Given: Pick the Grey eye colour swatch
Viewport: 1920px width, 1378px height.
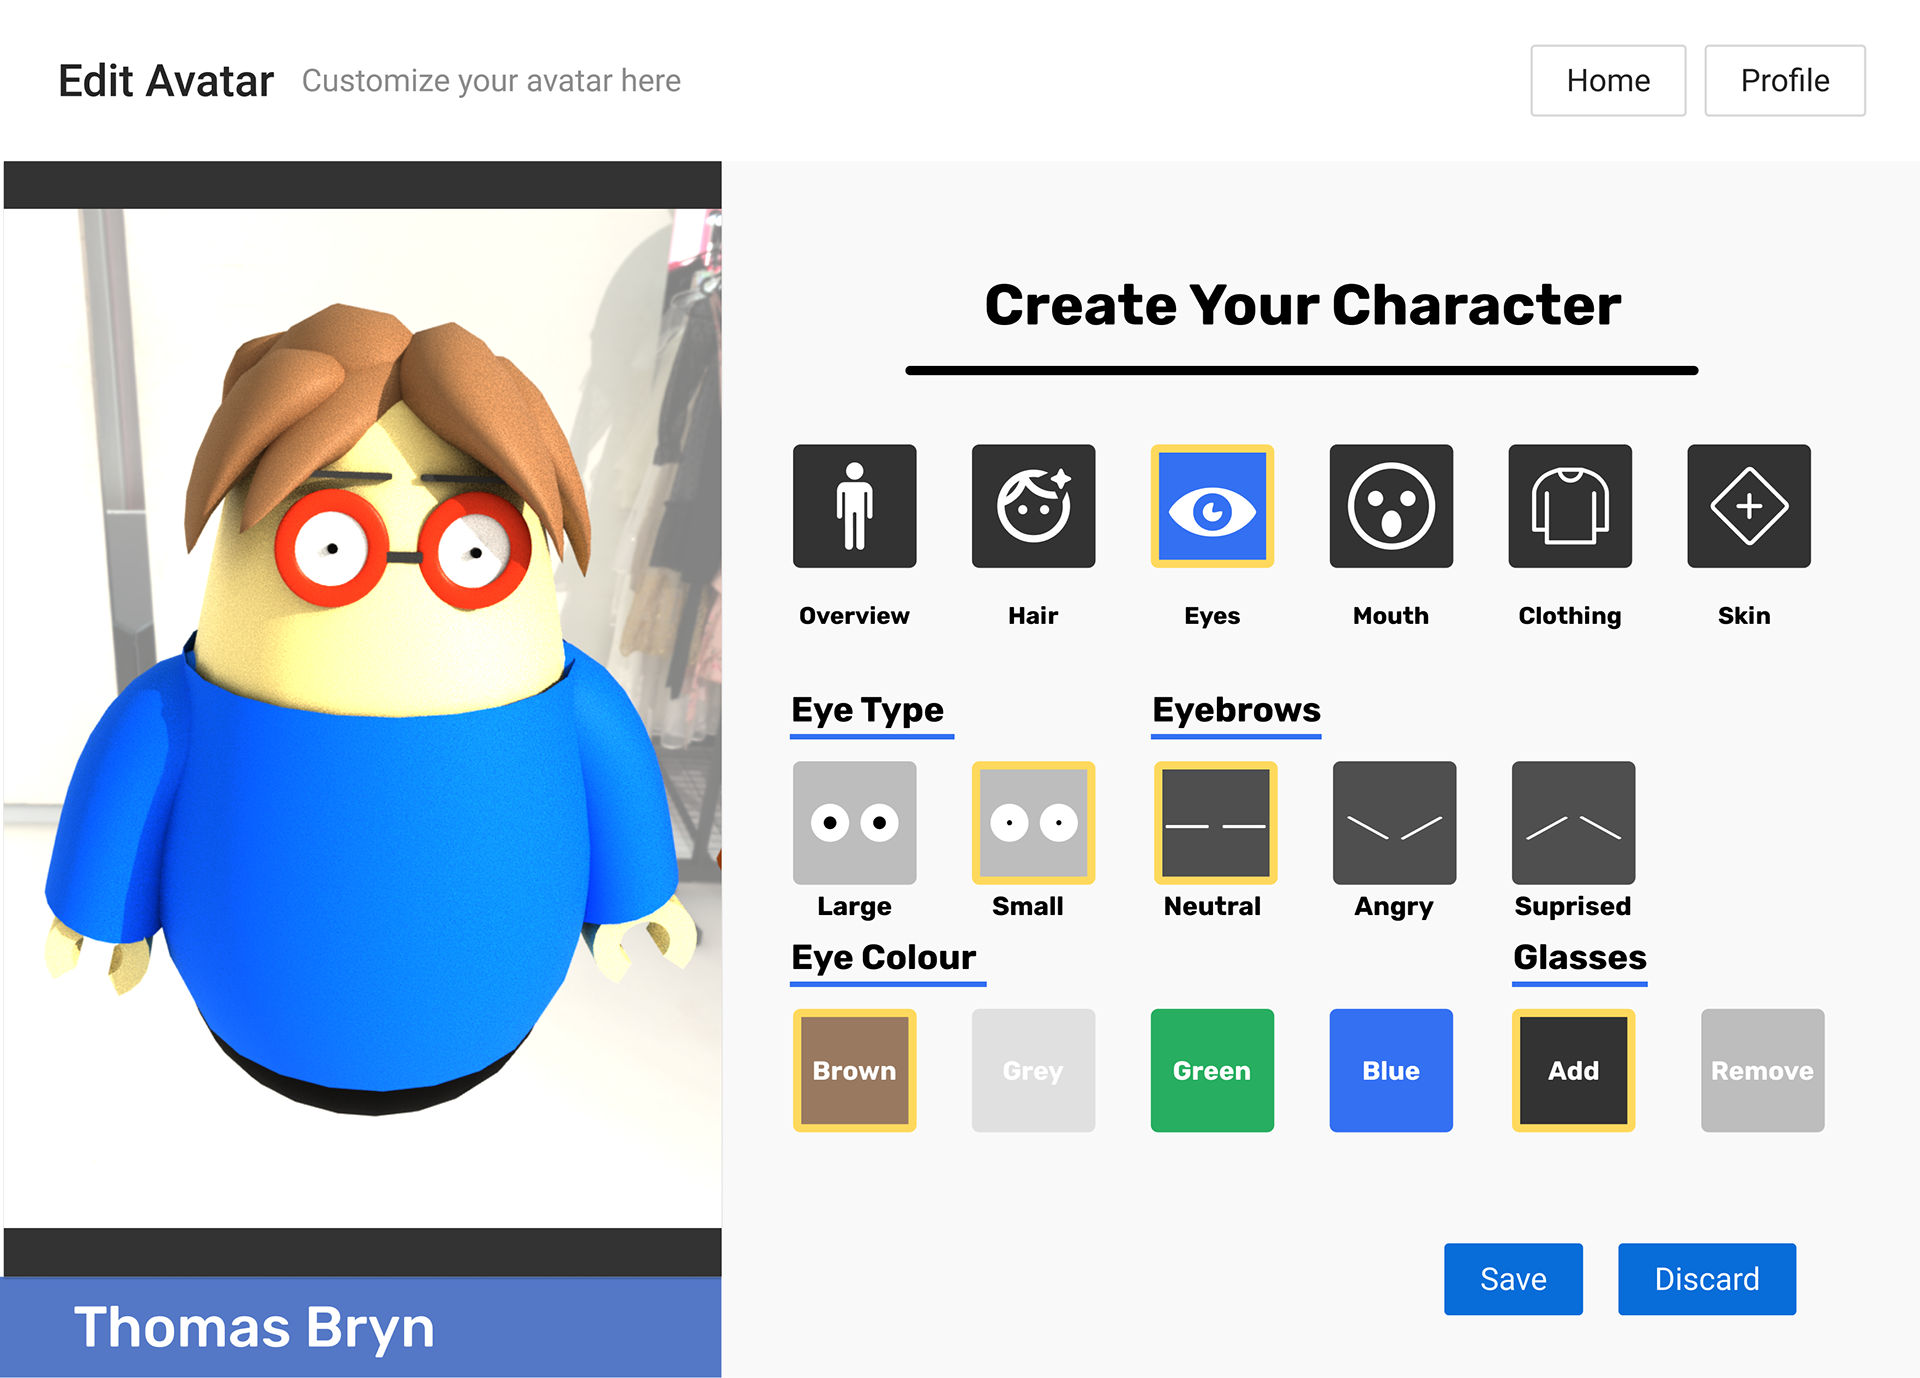Looking at the screenshot, I should click(x=1033, y=1070).
